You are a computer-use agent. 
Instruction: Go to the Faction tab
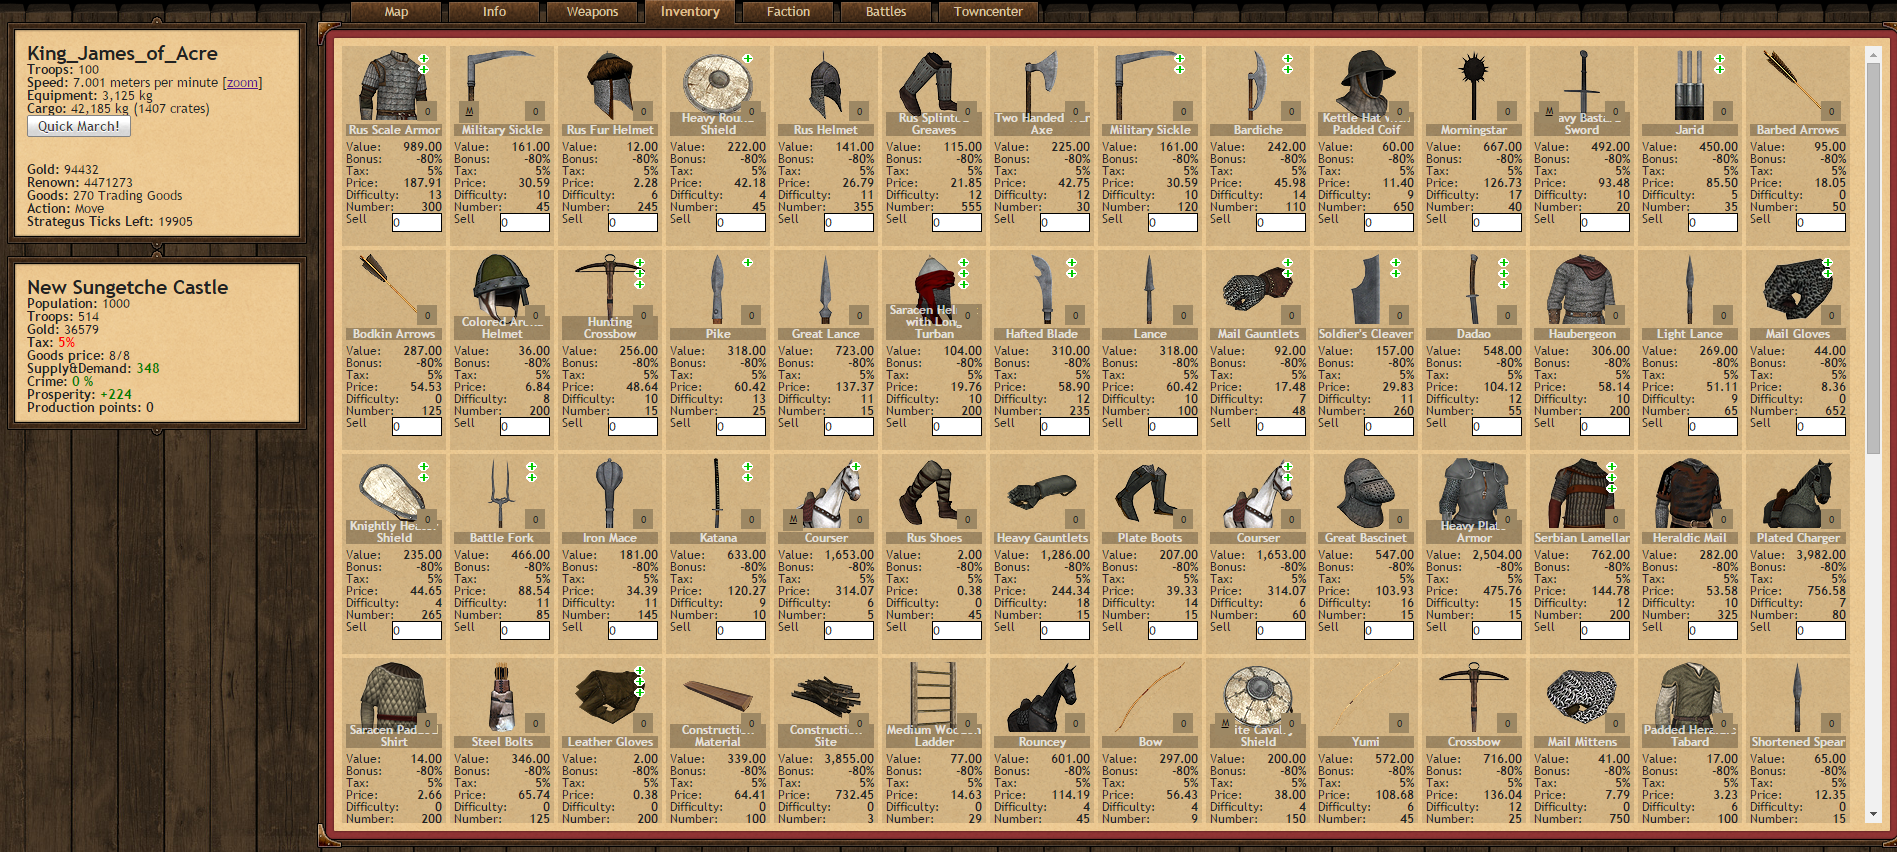tap(789, 12)
